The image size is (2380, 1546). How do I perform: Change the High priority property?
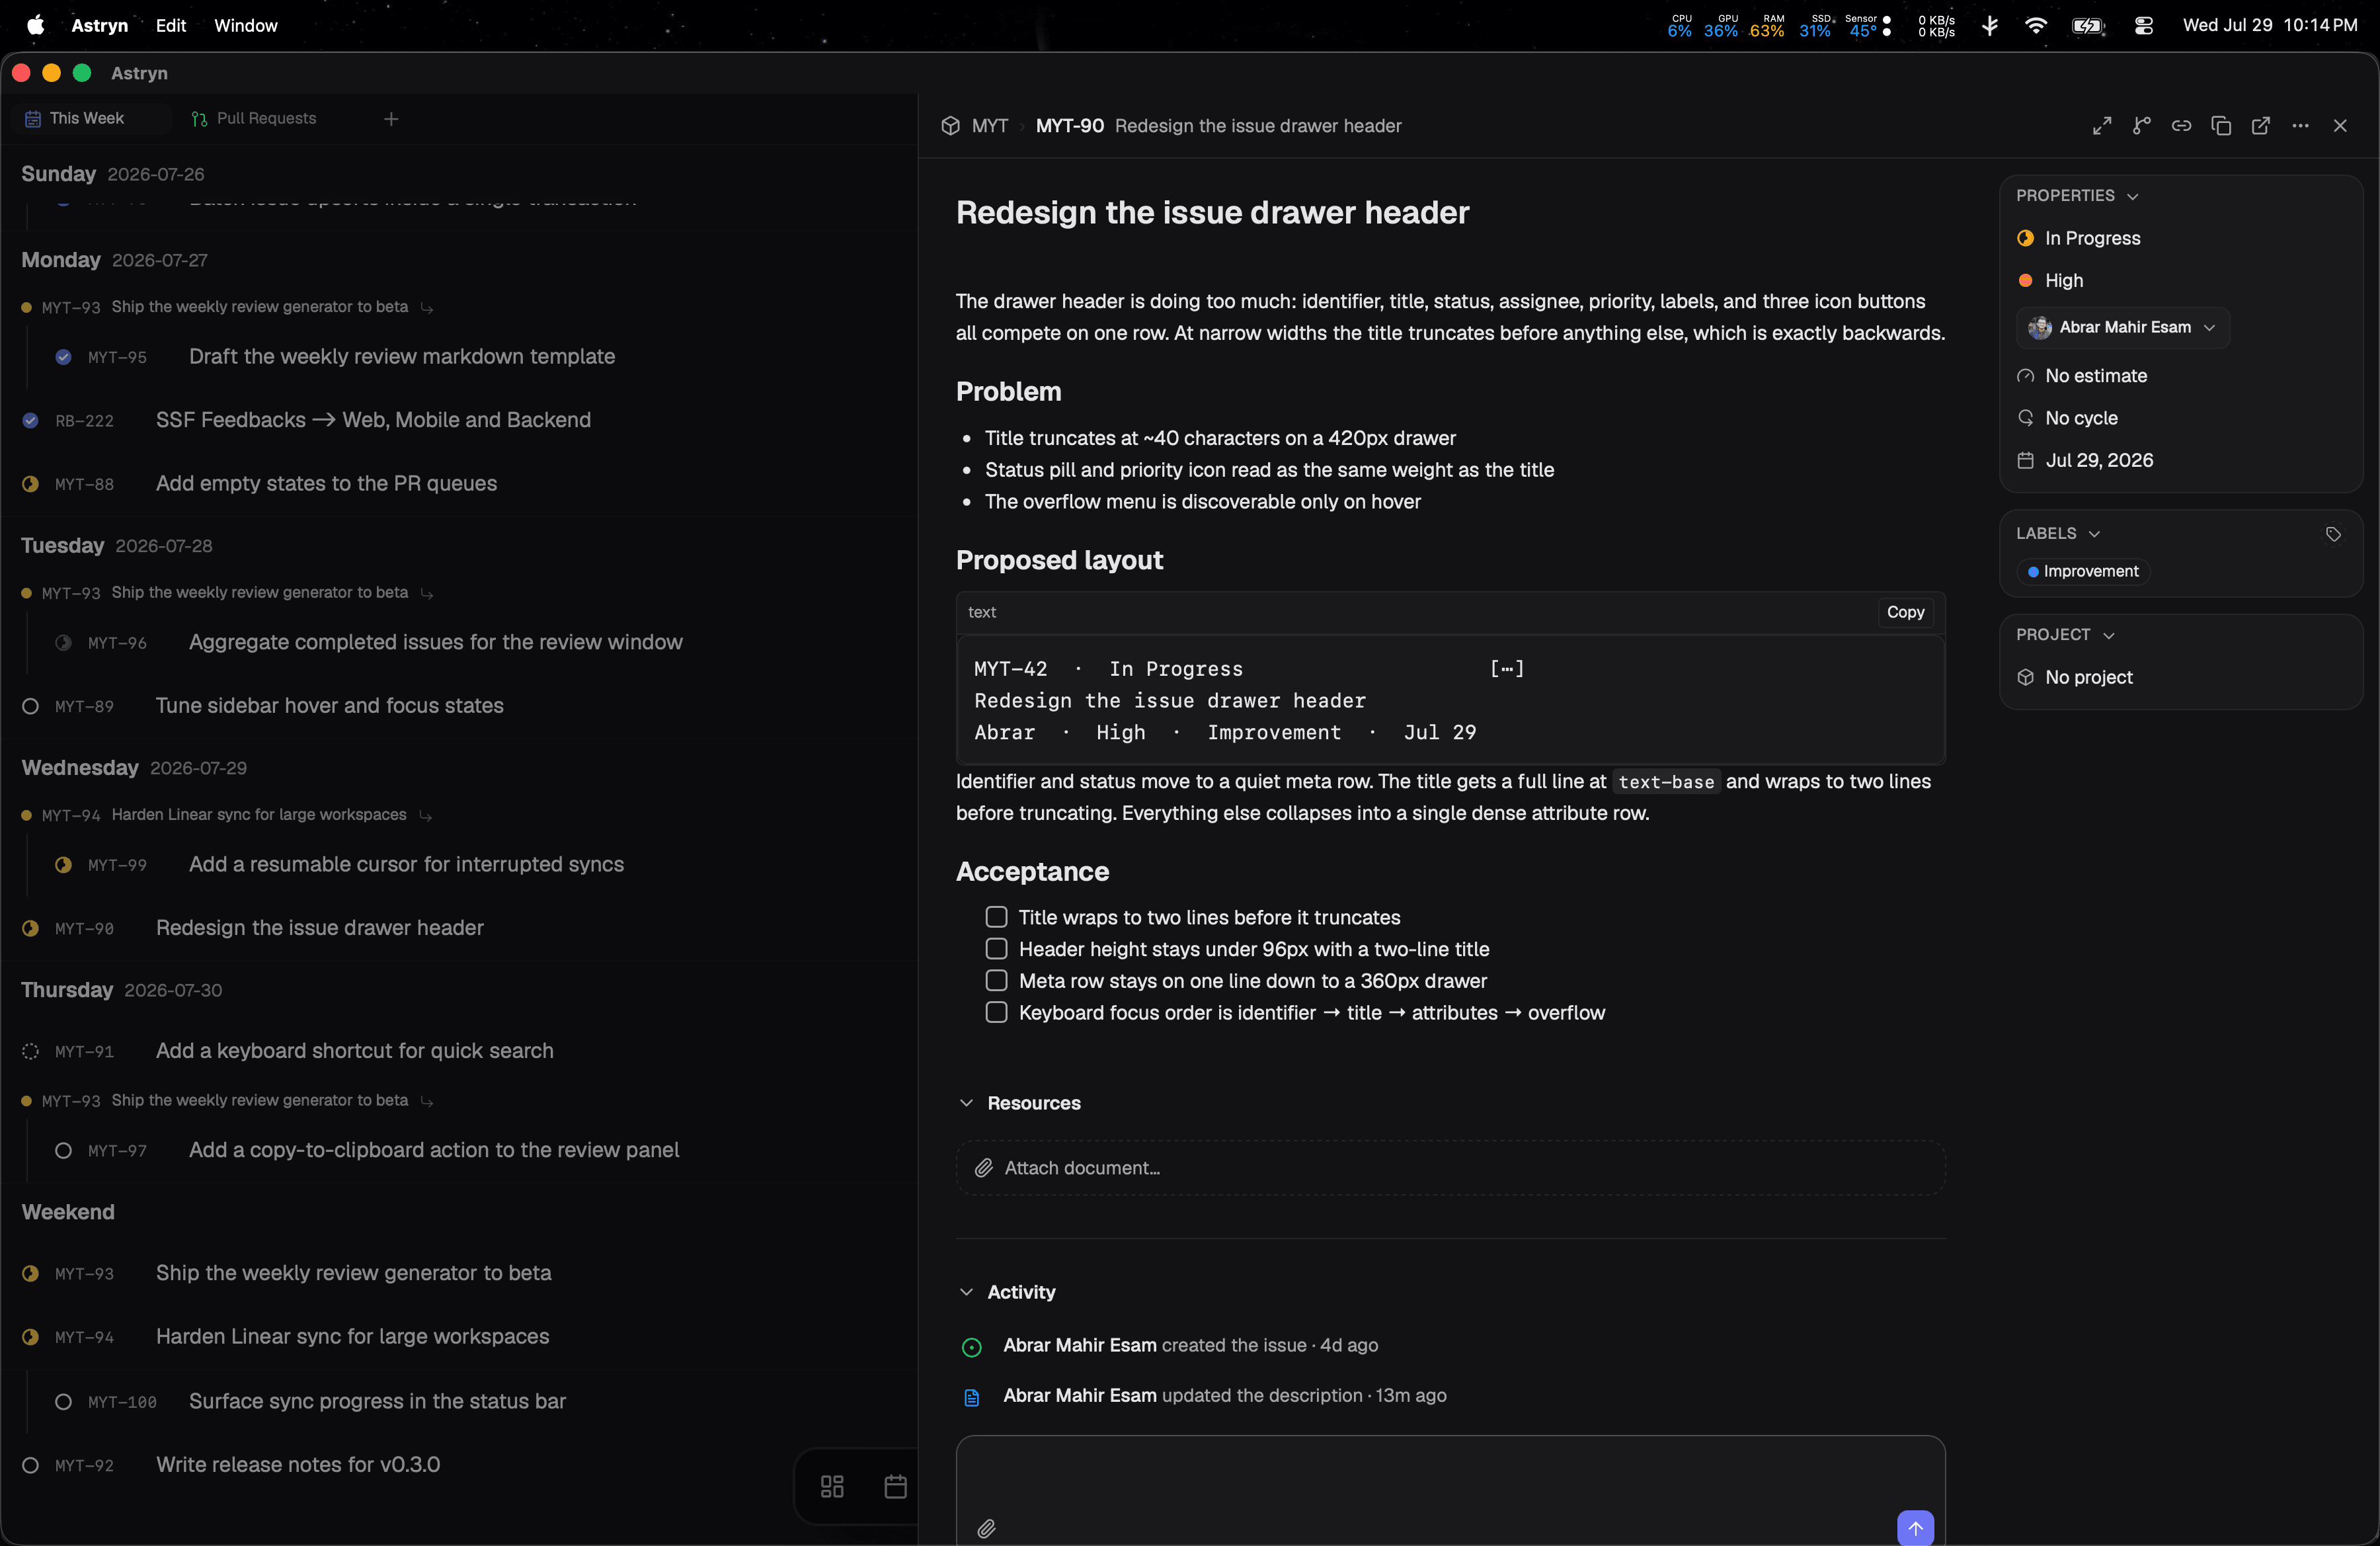click(2050, 281)
